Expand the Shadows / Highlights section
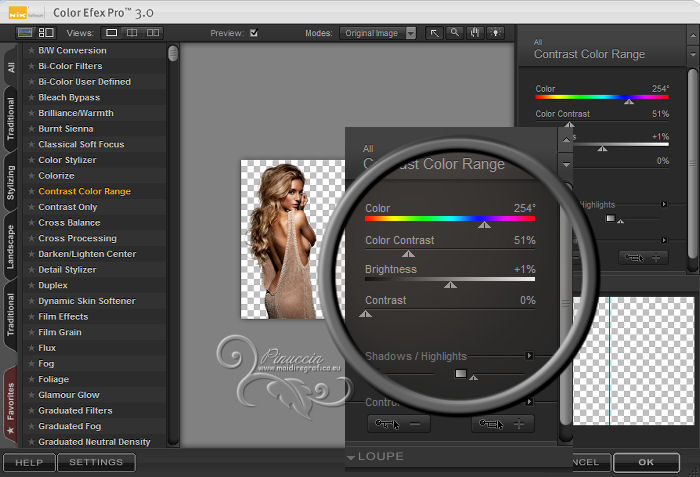 click(530, 355)
